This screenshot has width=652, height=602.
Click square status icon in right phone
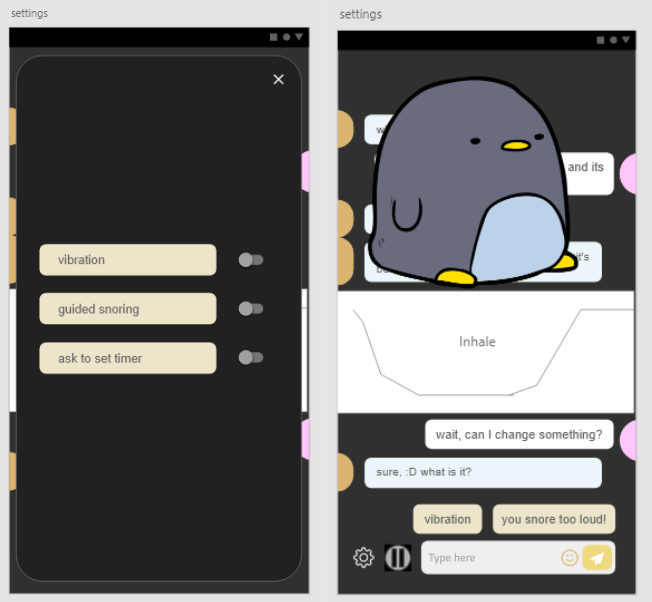point(600,40)
